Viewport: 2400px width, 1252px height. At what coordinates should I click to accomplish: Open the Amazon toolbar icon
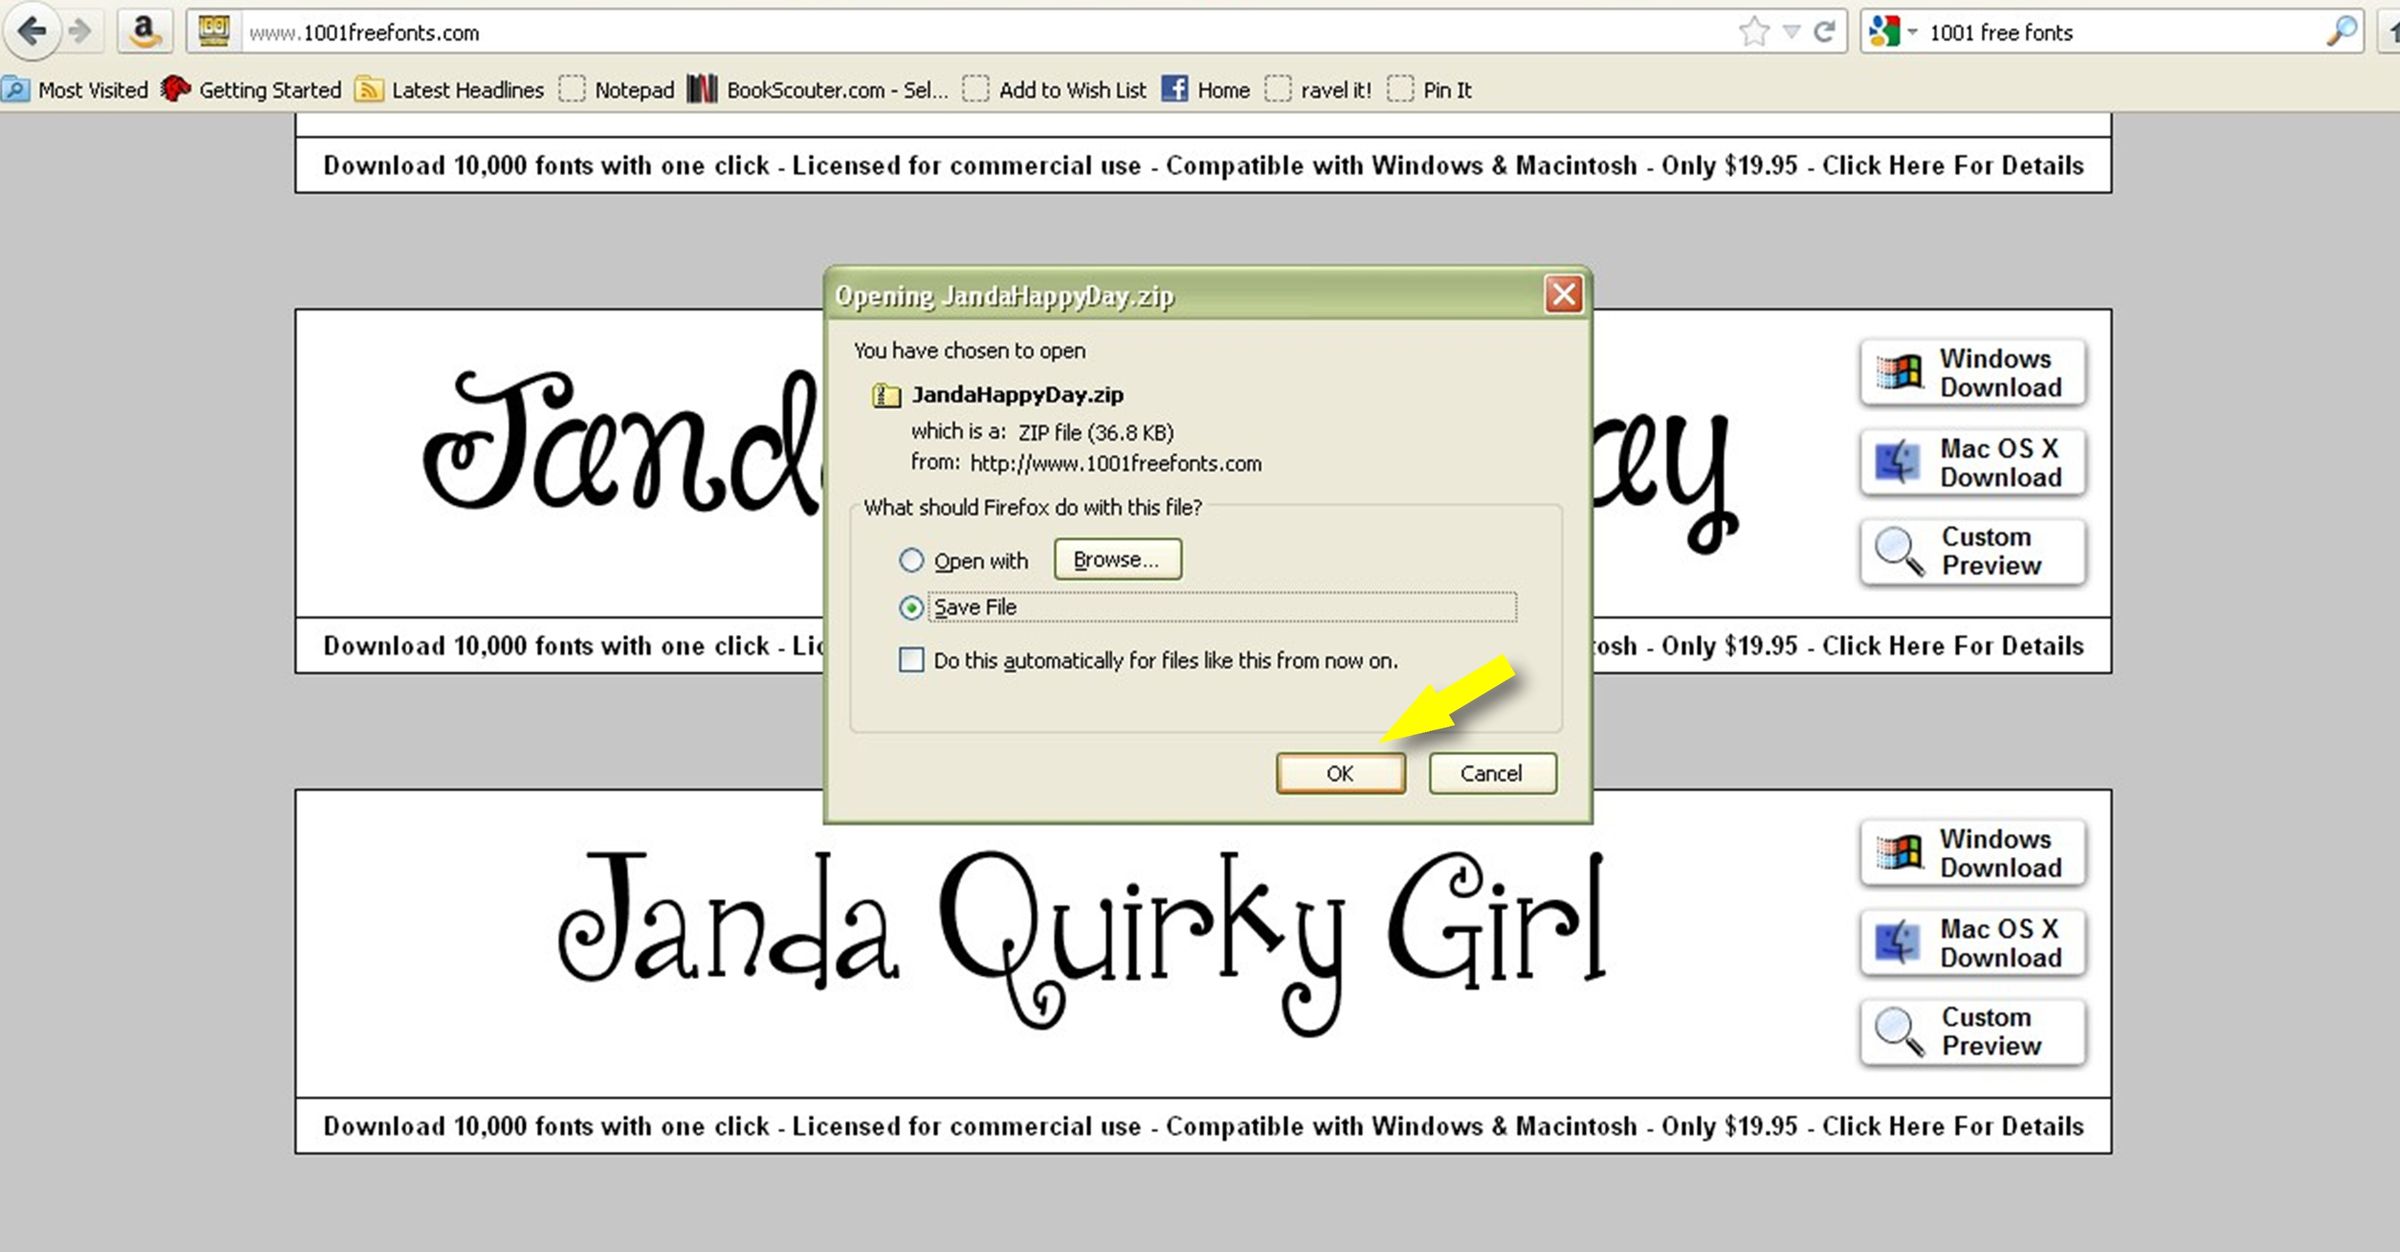[x=144, y=32]
